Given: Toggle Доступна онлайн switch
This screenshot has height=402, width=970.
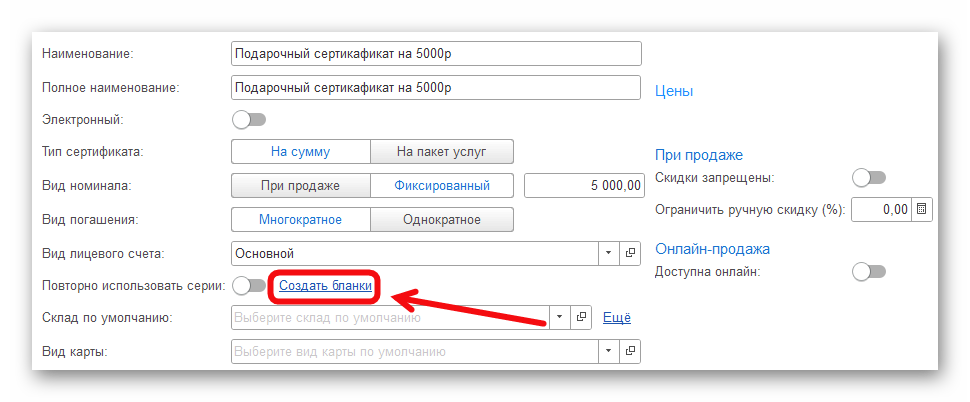Looking at the screenshot, I should (869, 272).
